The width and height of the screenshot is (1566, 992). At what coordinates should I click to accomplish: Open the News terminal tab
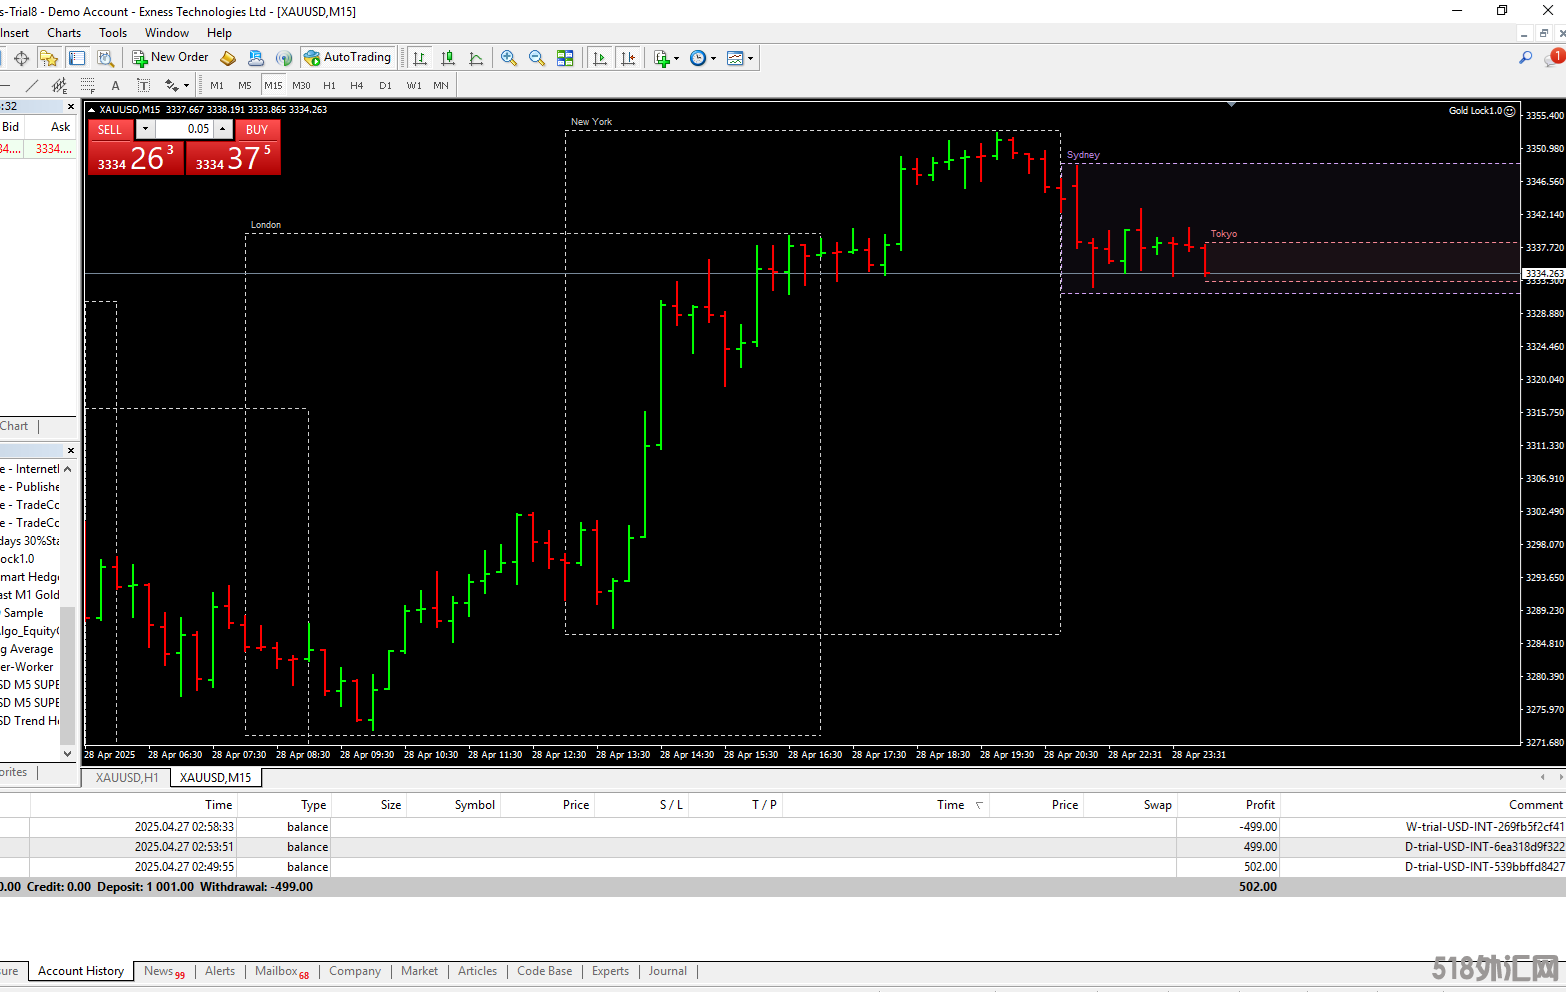pos(164,971)
